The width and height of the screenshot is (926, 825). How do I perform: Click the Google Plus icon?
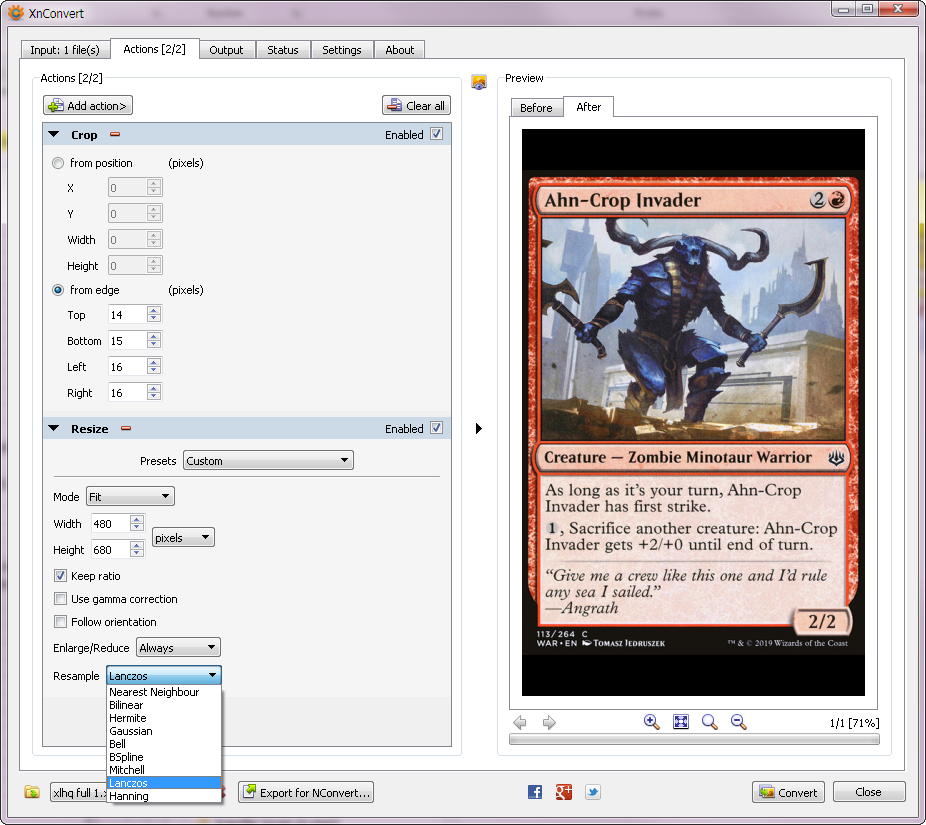point(564,792)
